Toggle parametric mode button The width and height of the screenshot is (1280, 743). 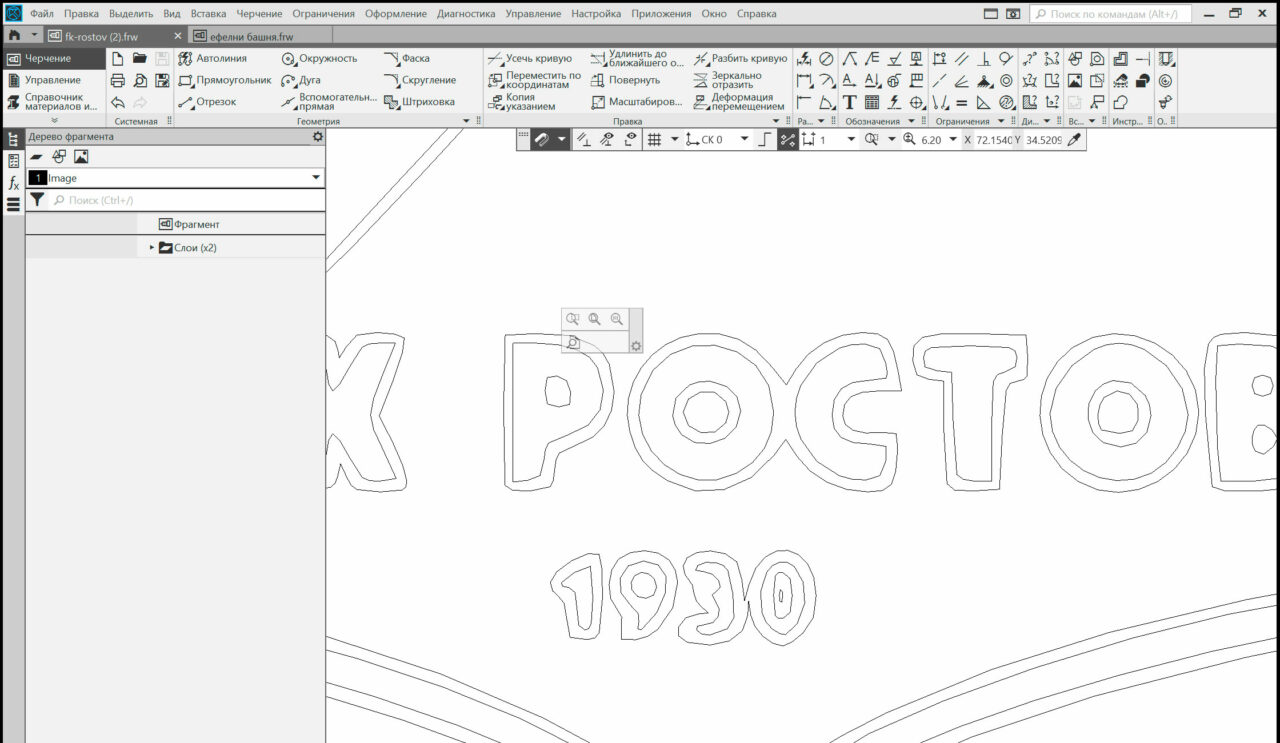pyautogui.click(x=788, y=140)
